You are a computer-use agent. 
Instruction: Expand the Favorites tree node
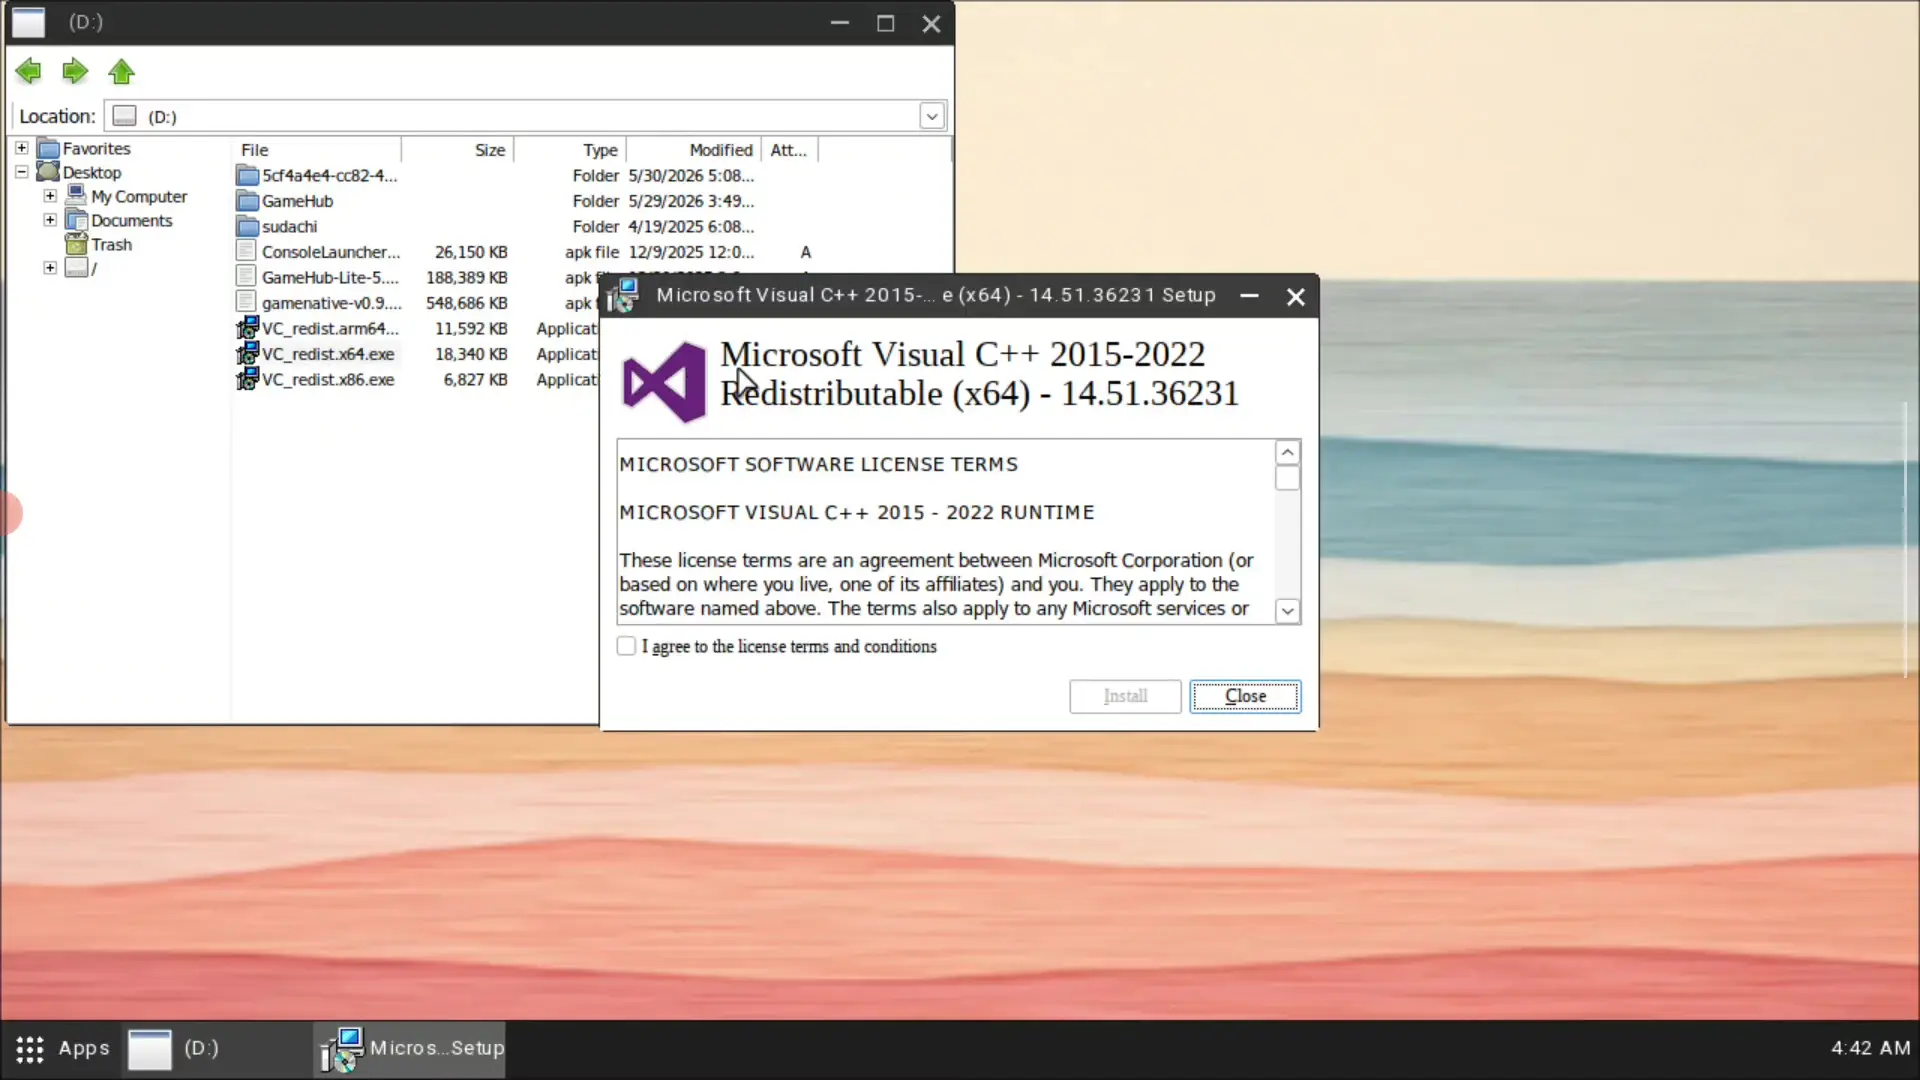click(21, 148)
